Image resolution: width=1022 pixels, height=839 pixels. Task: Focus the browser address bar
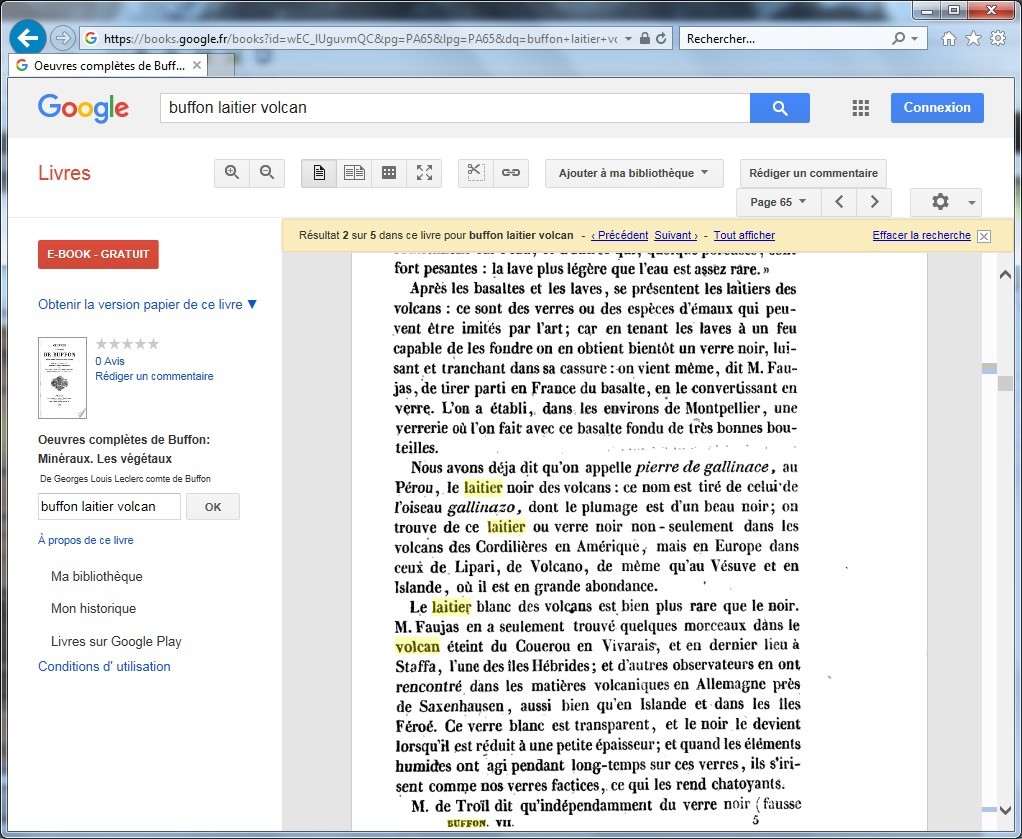[360, 38]
